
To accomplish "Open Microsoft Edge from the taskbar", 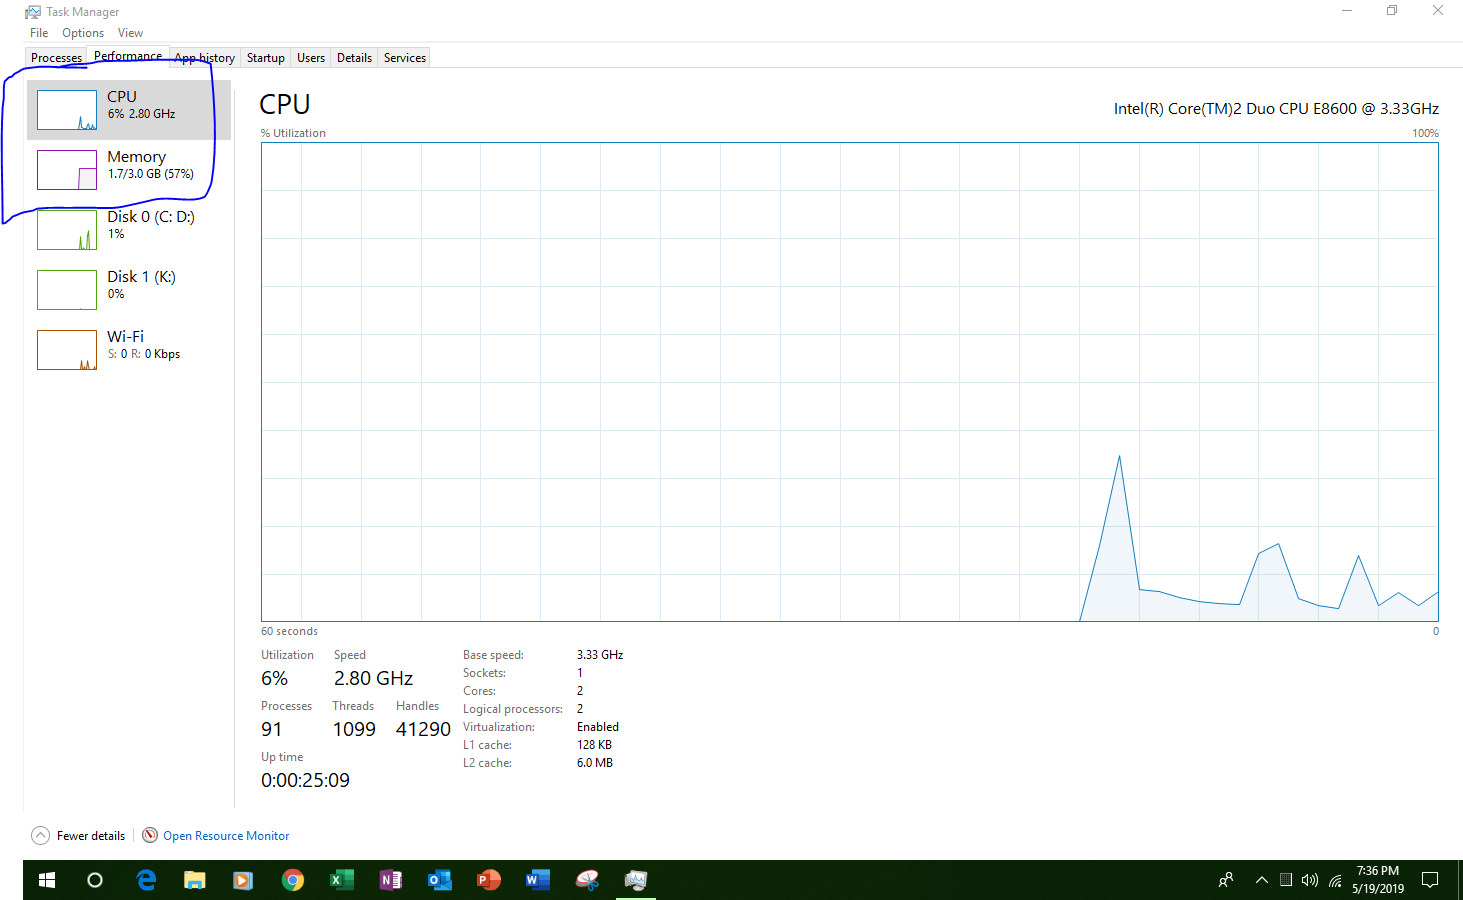I will [146, 880].
